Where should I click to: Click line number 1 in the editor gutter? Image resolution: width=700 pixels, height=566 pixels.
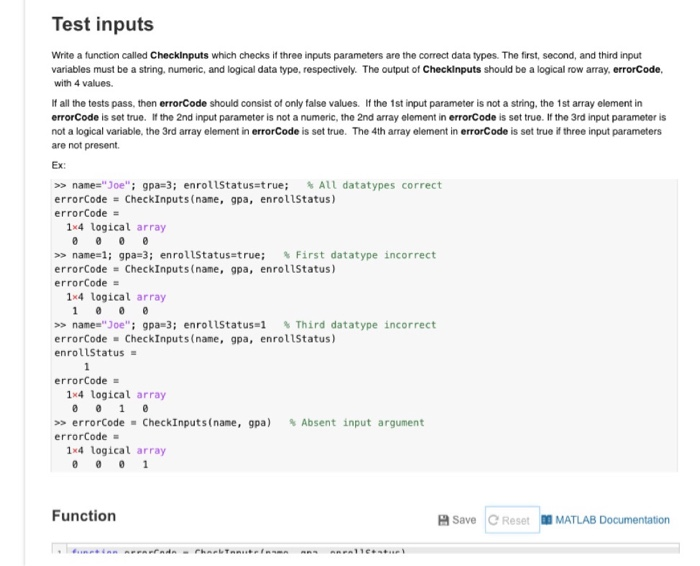coord(59,550)
